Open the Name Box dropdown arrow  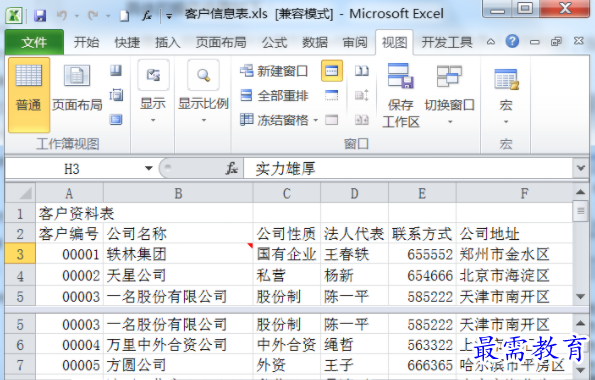pyautogui.click(x=149, y=168)
